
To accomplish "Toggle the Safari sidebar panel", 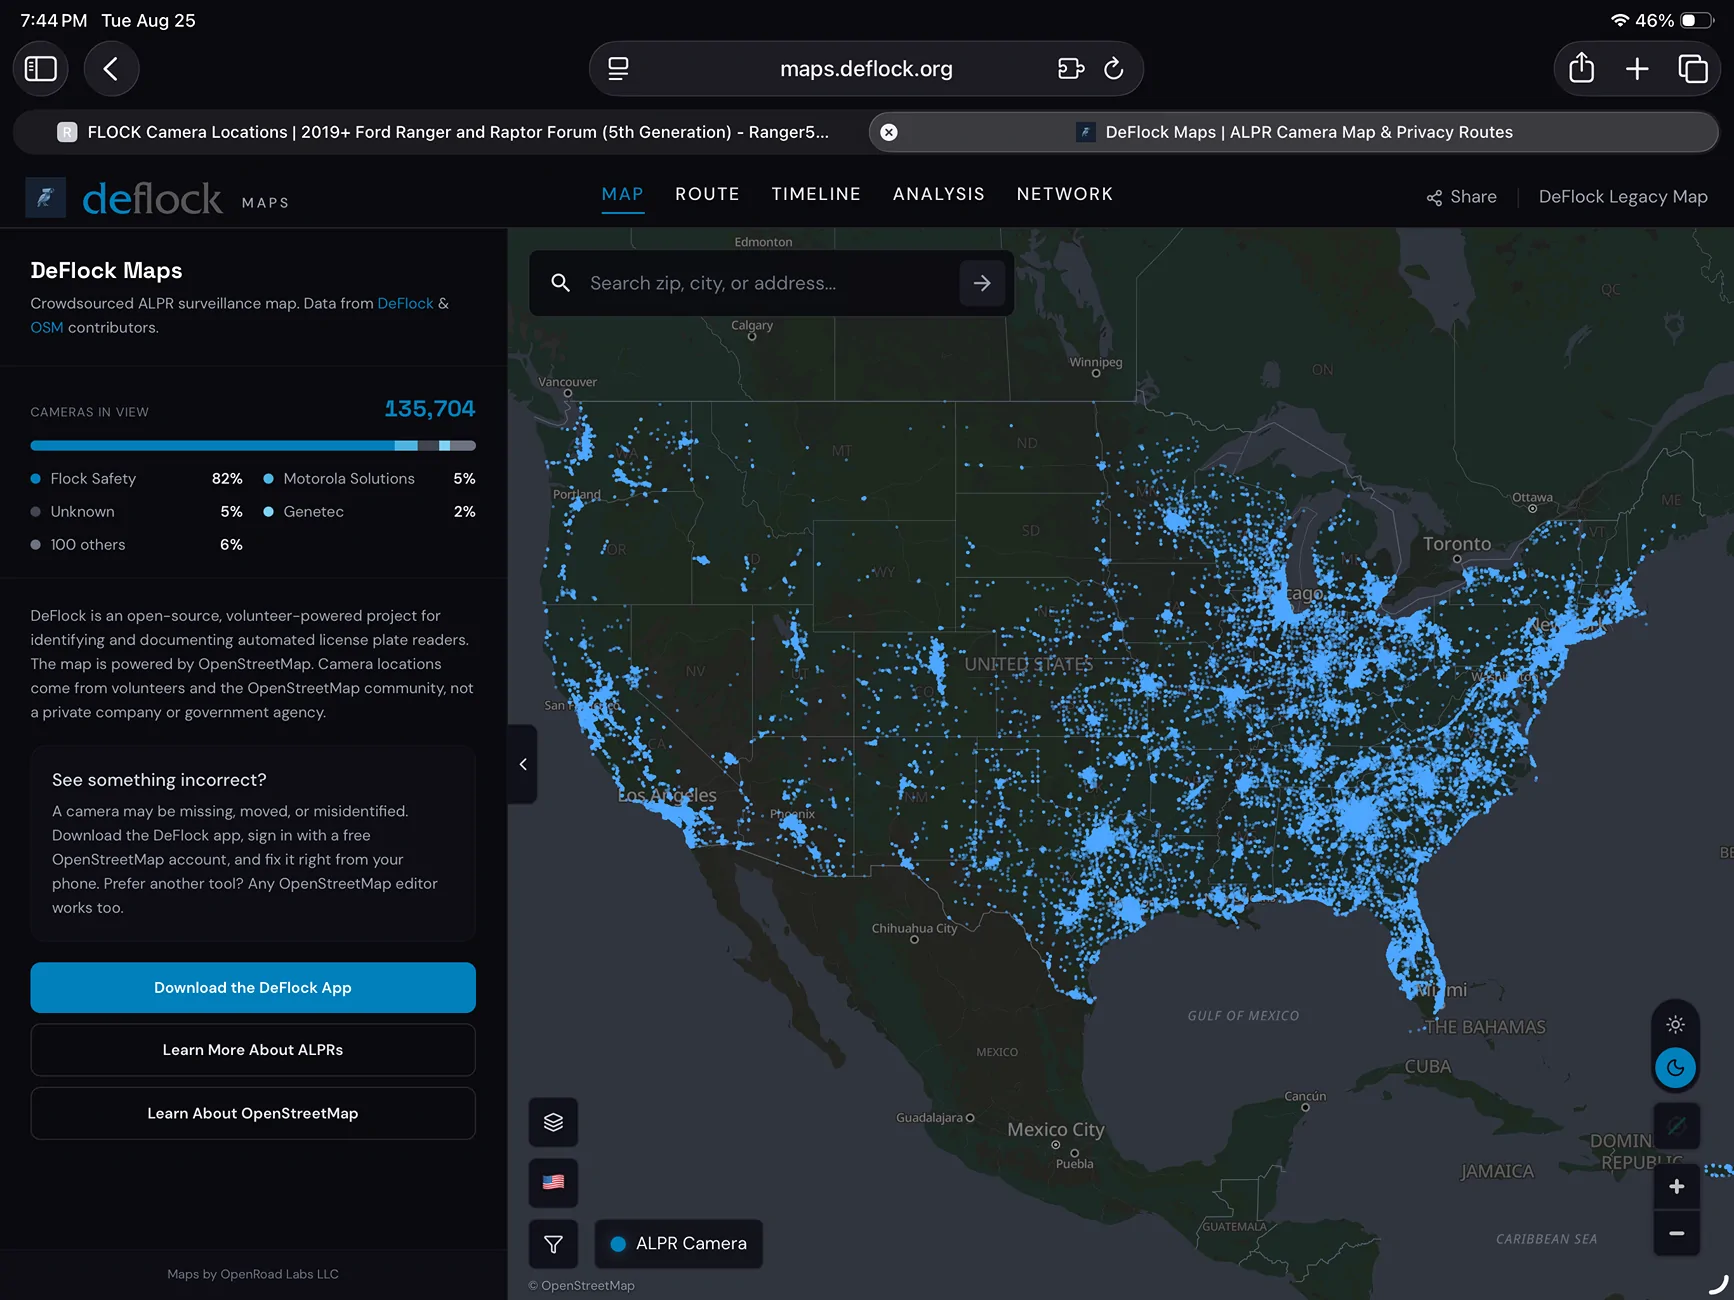I will [40, 69].
